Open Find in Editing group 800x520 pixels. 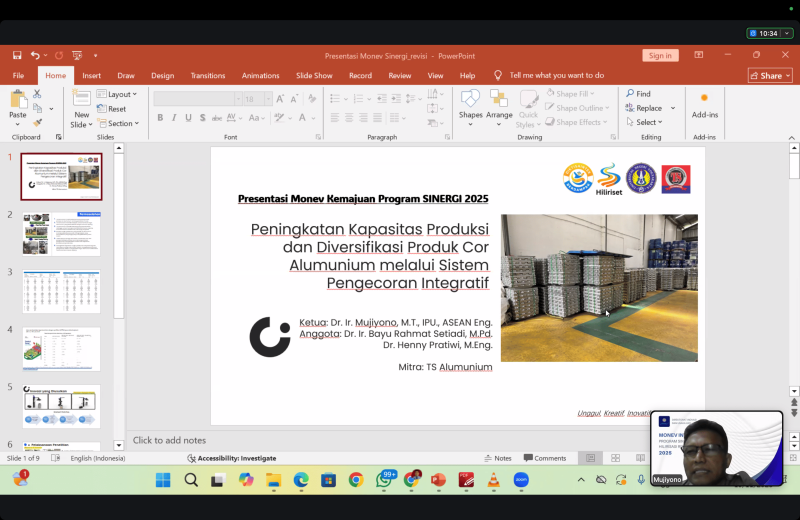638,94
